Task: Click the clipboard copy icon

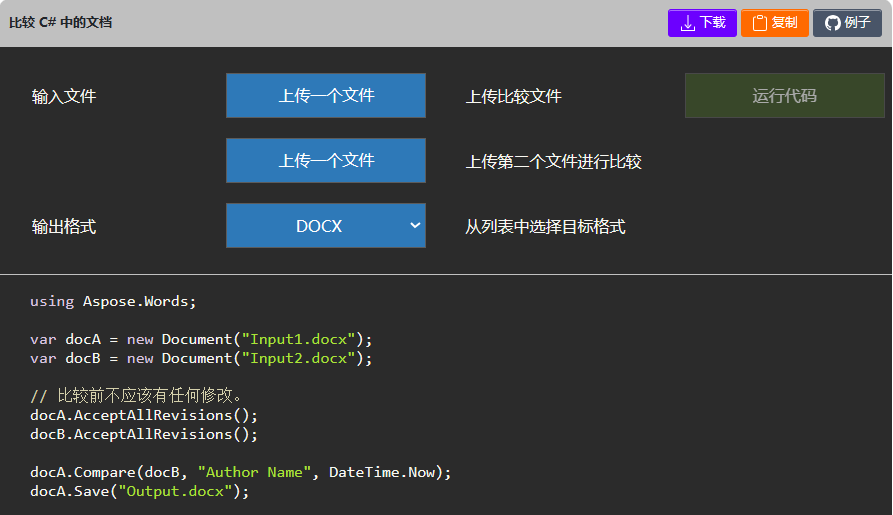Action: [x=760, y=23]
